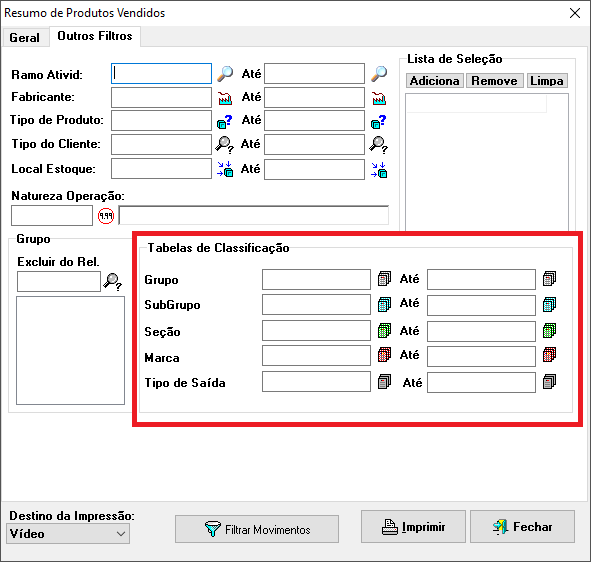Click the Adiciona button
This screenshot has height=562, width=591.
tap(434, 81)
